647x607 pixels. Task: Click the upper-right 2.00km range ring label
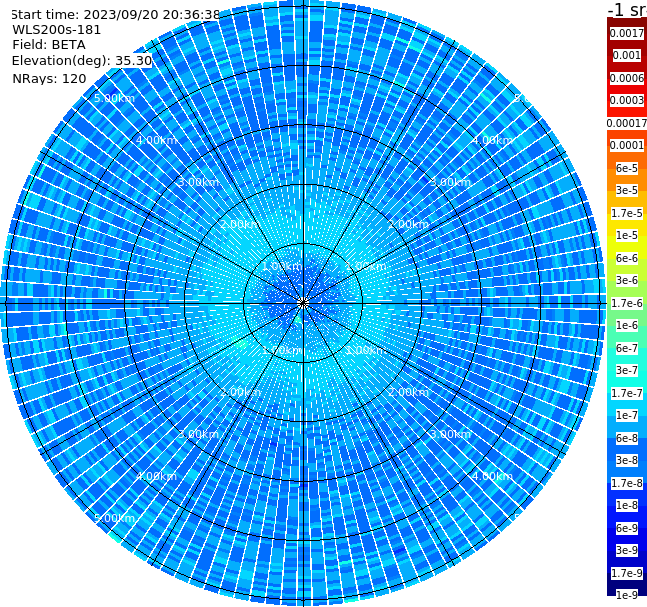pyautogui.click(x=408, y=224)
